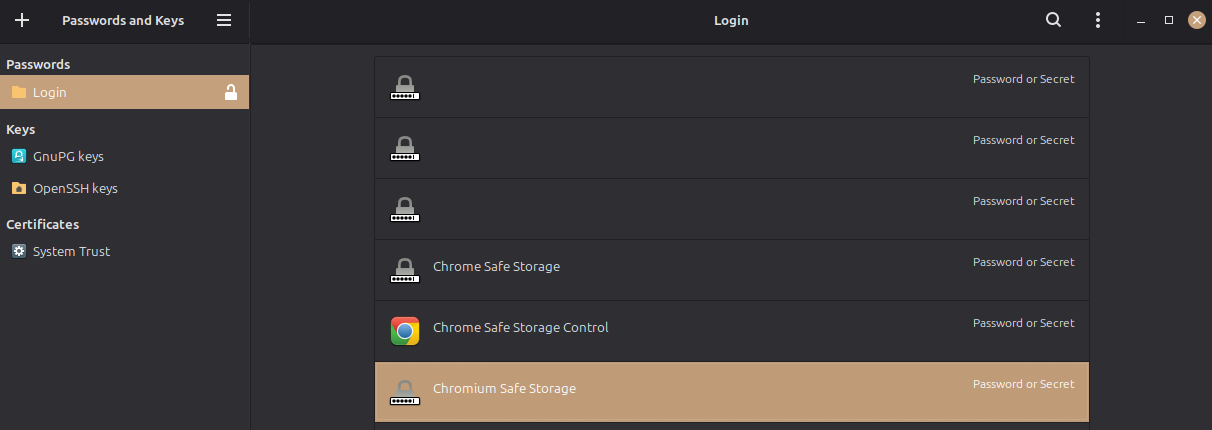Open search with the magnifier icon
The height and width of the screenshot is (430, 1212).
(1053, 20)
